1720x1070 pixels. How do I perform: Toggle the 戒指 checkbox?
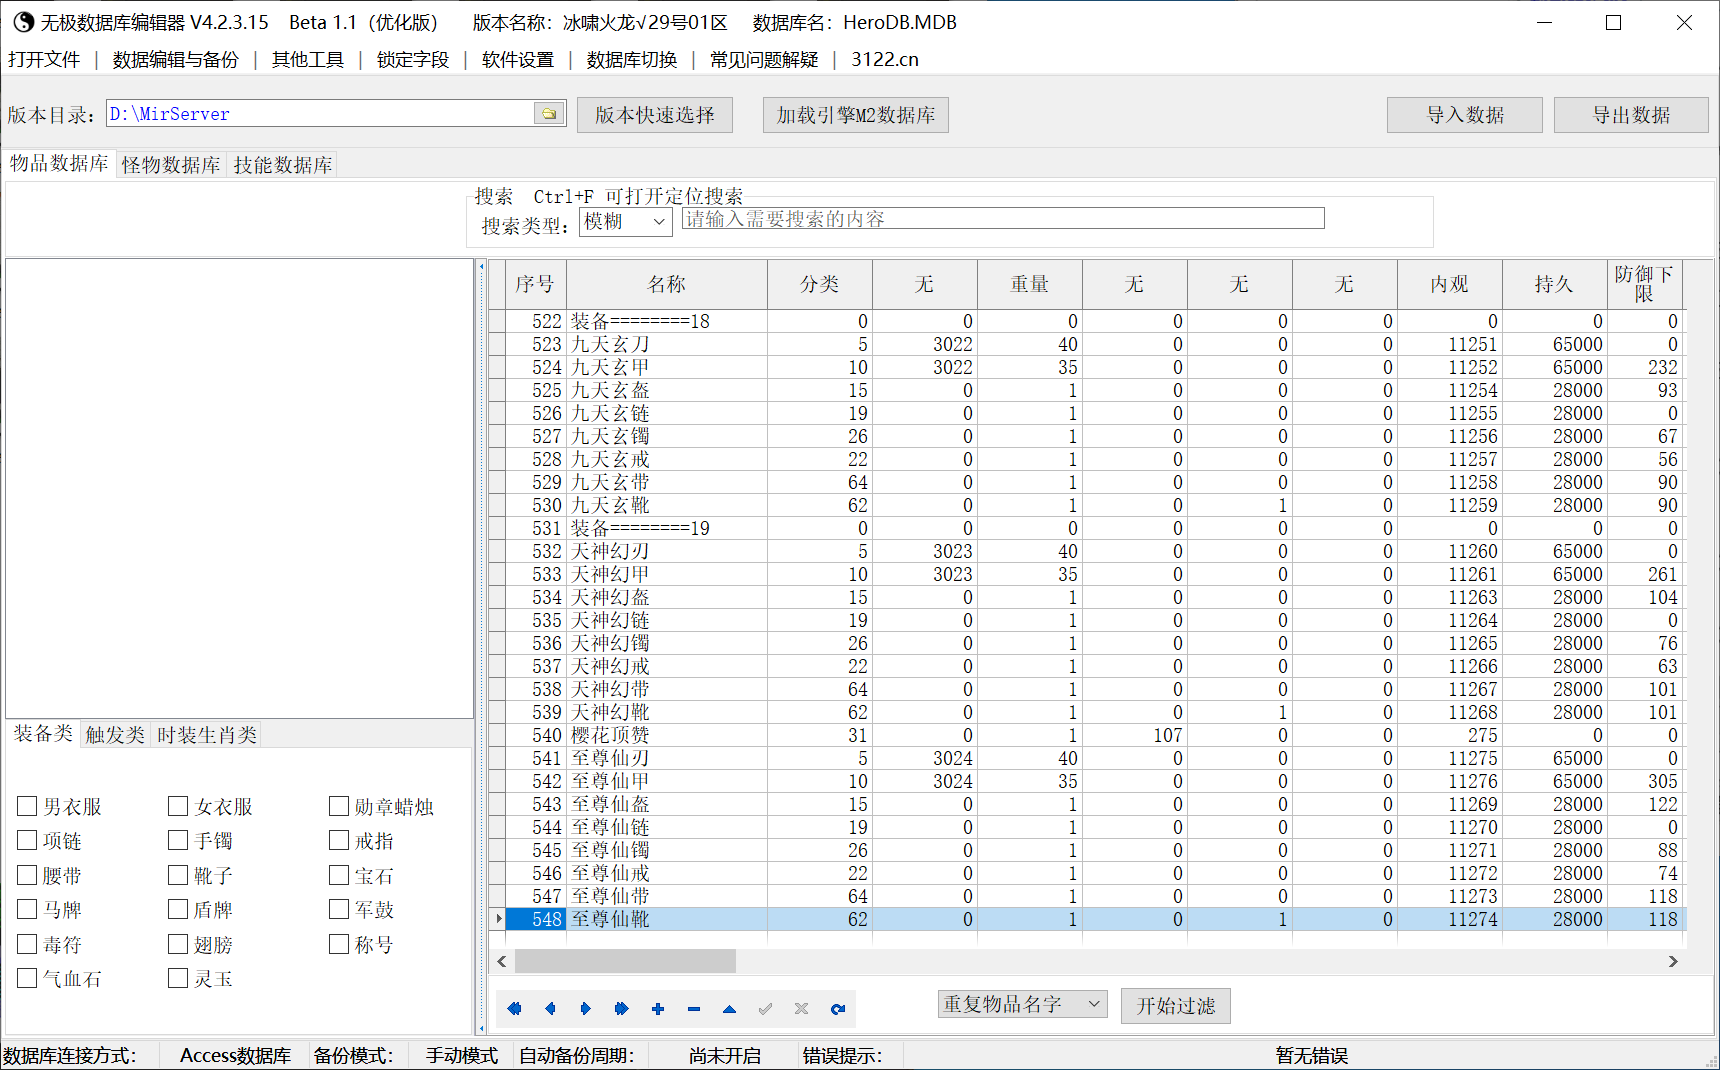coord(339,840)
